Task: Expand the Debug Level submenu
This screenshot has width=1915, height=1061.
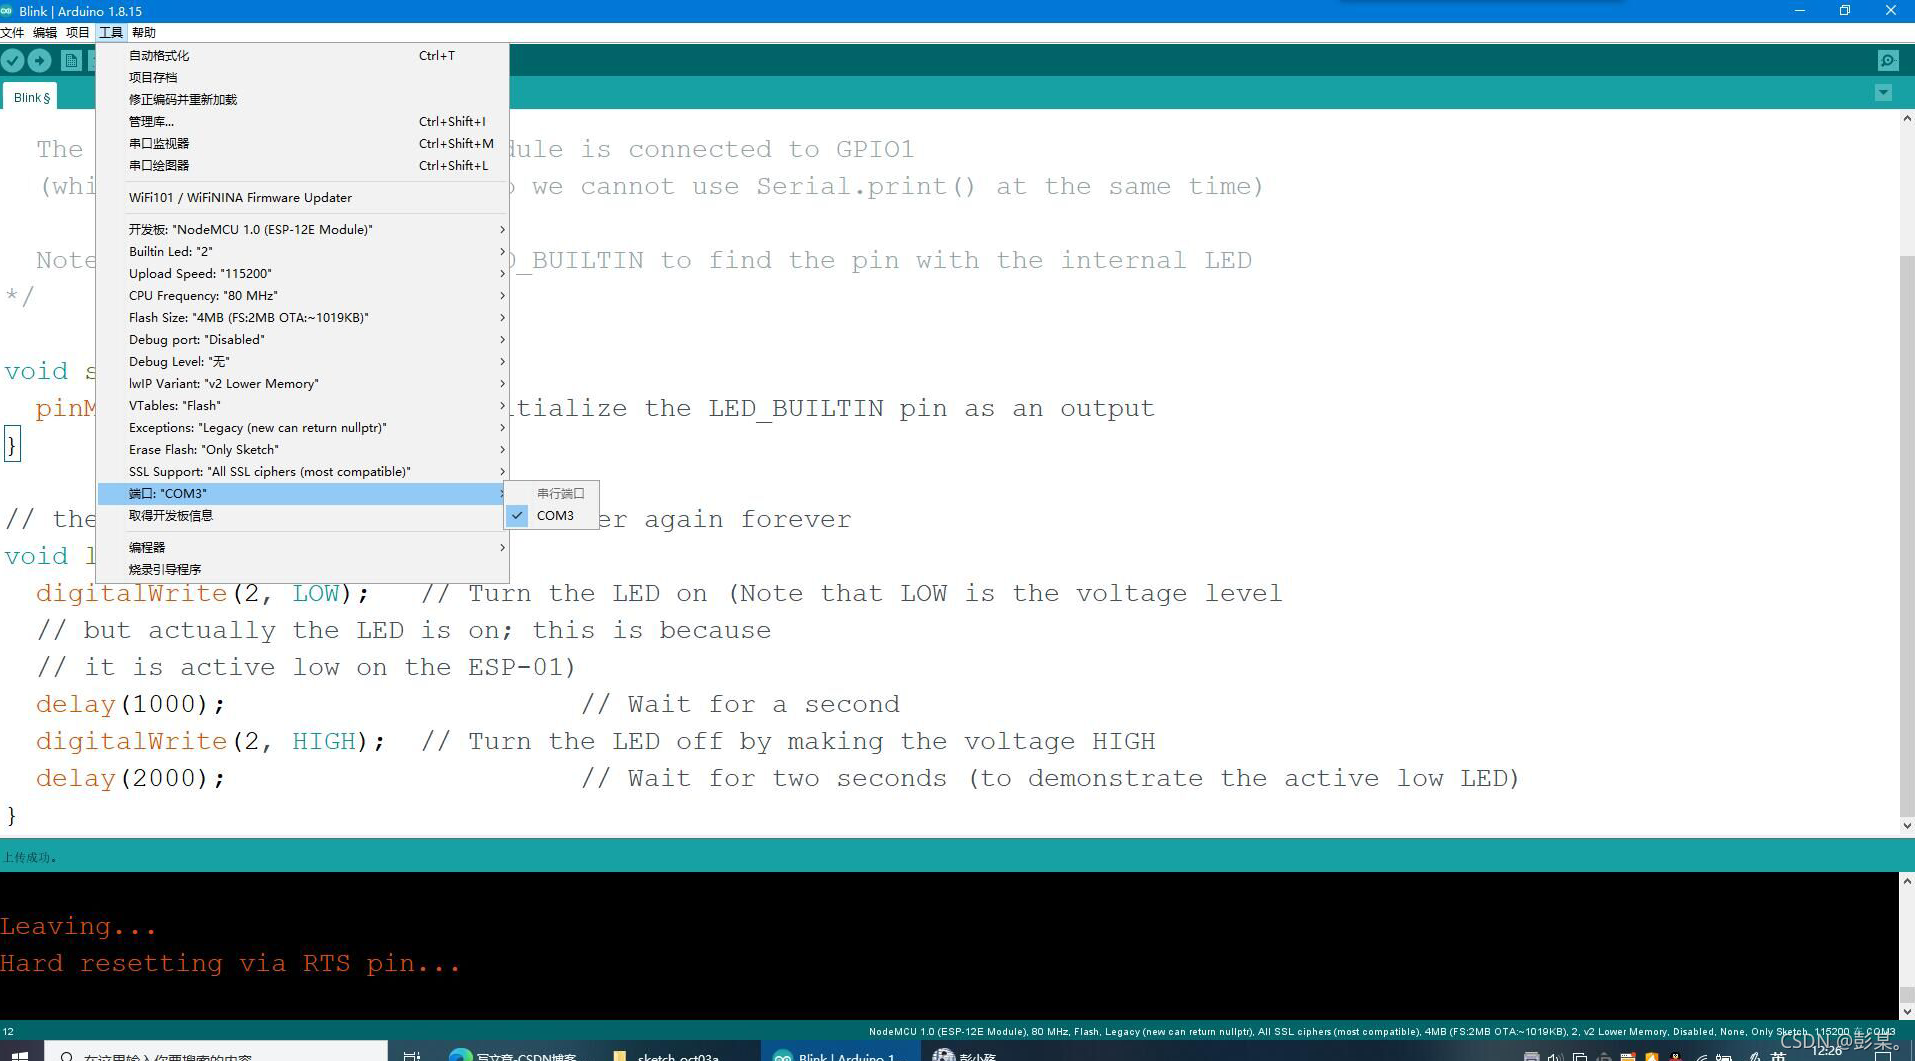Action: click(303, 362)
